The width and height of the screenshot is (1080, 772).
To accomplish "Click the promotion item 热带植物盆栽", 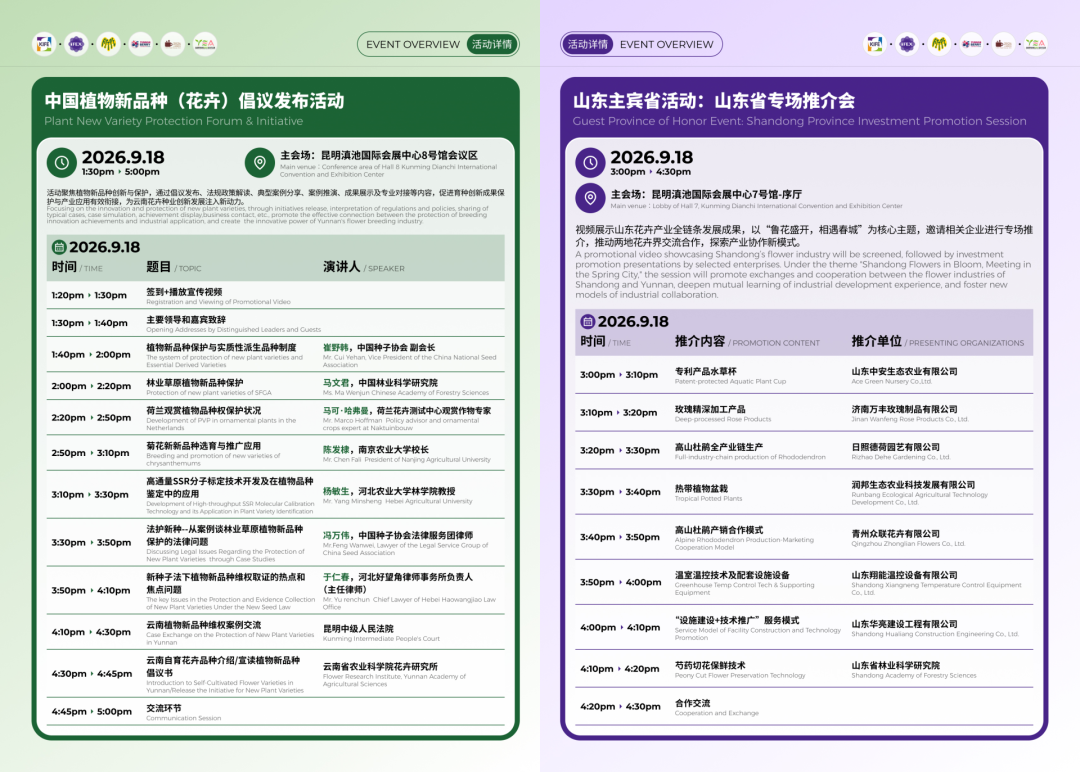I will [701, 488].
